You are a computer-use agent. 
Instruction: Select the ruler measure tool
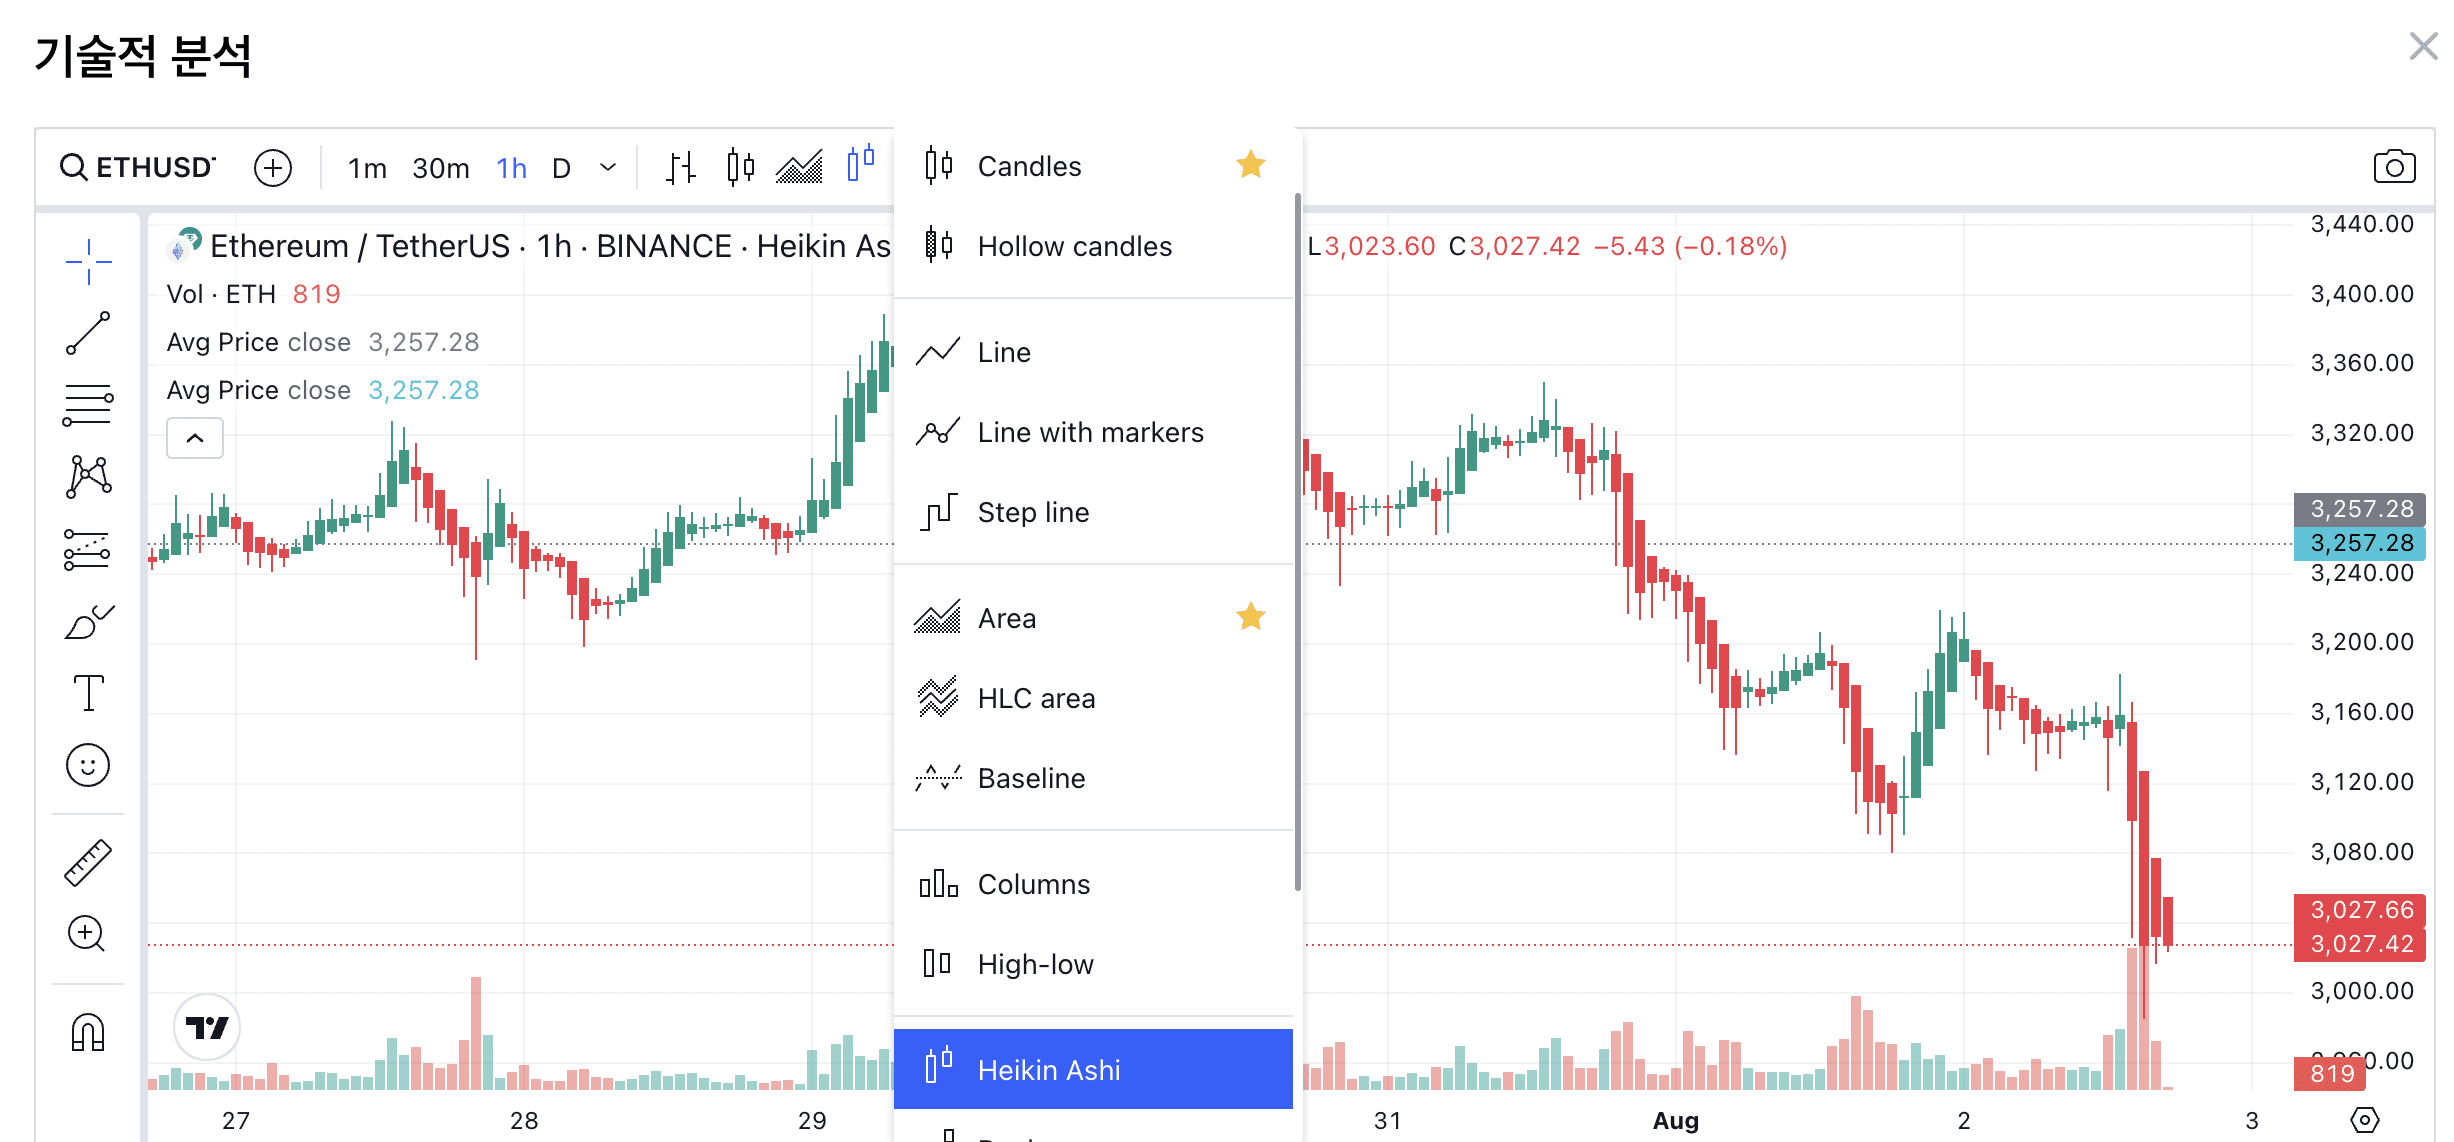tap(88, 862)
